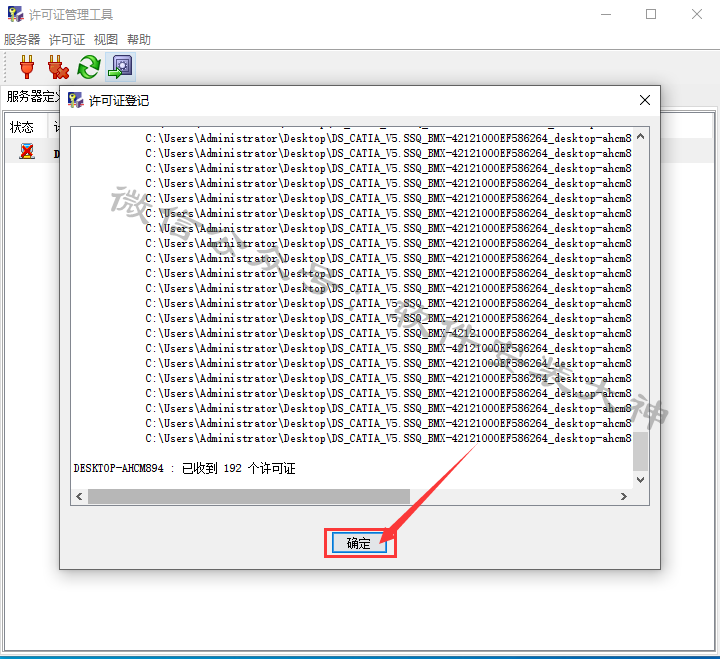Screen dimensions: 720x659
Task: Click the connect server plug icon
Action: point(27,67)
